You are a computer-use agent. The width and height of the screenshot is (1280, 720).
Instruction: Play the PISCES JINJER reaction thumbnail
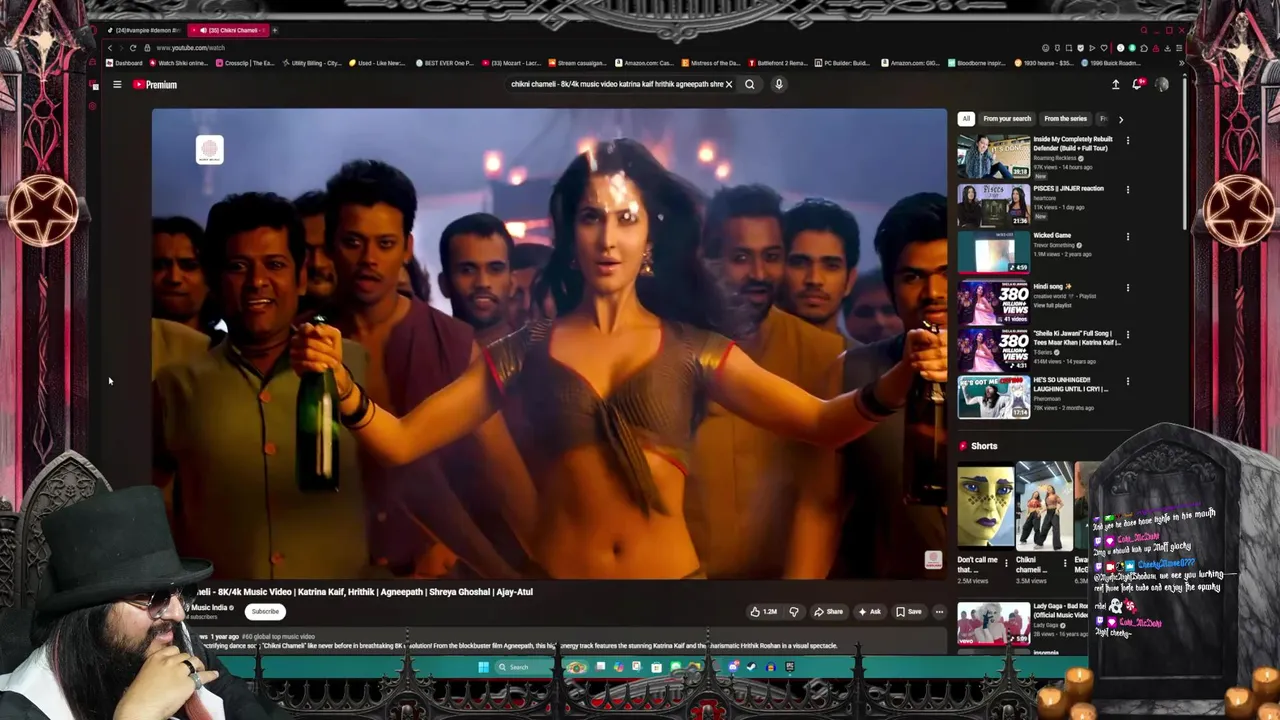click(x=993, y=205)
